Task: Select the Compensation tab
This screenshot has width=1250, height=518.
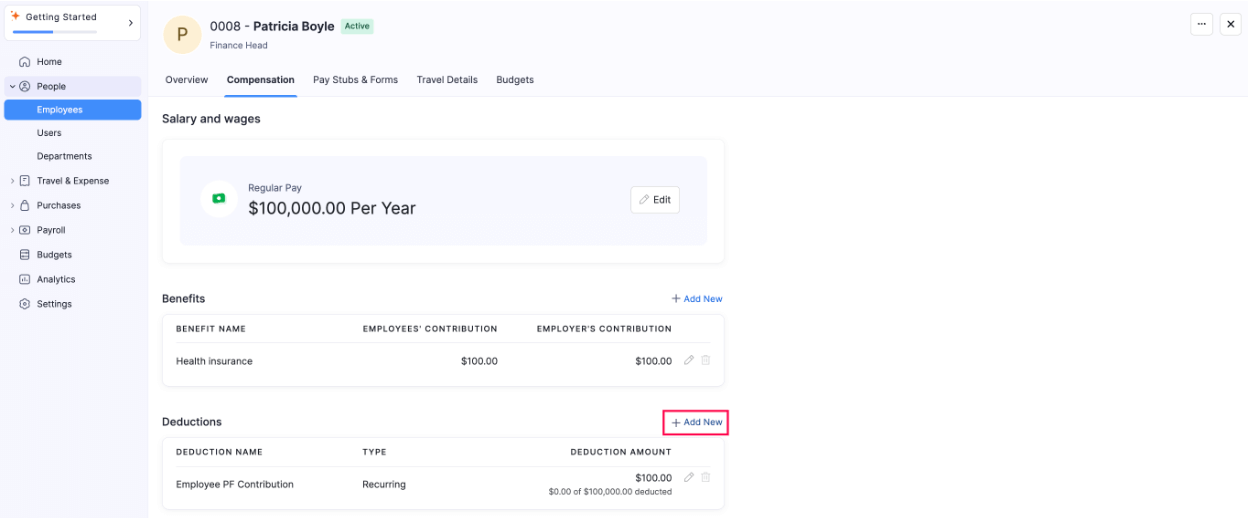Action: click(x=261, y=80)
